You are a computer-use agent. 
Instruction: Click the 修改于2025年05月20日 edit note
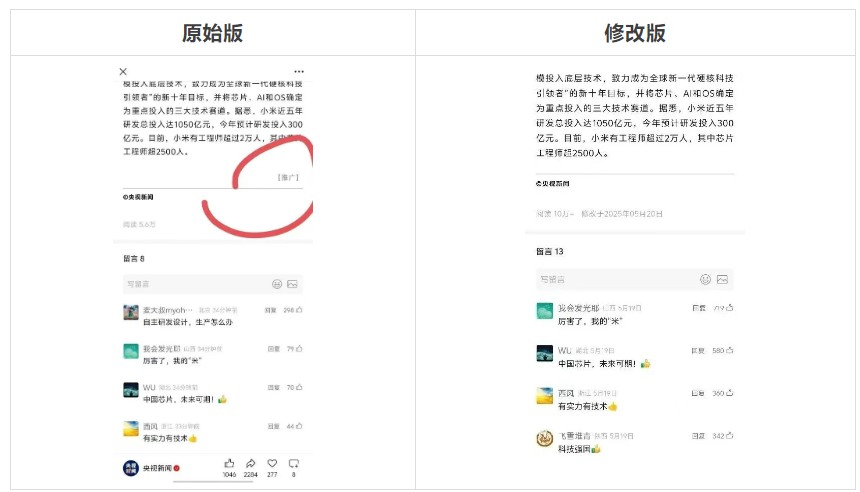click(x=622, y=213)
